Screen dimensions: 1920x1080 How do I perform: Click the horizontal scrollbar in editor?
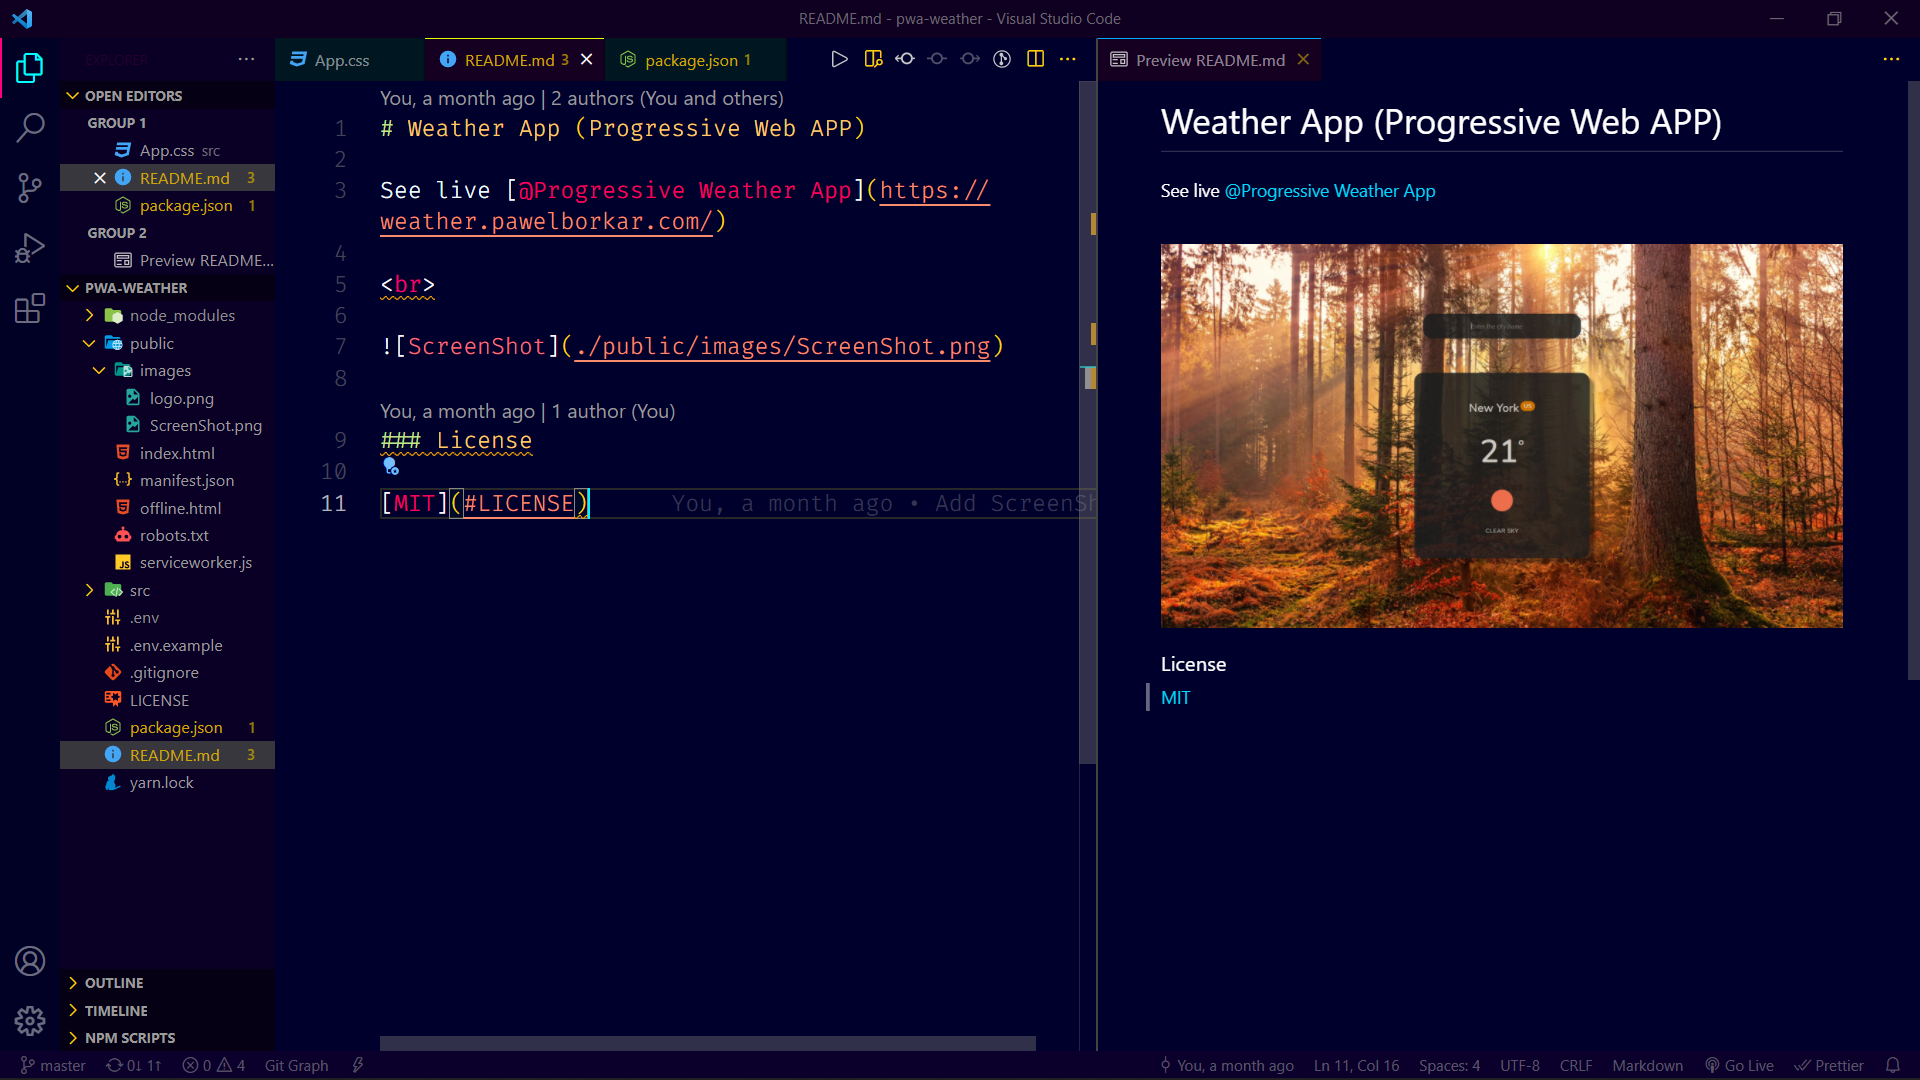pyautogui.click(x=707, y=1043)
